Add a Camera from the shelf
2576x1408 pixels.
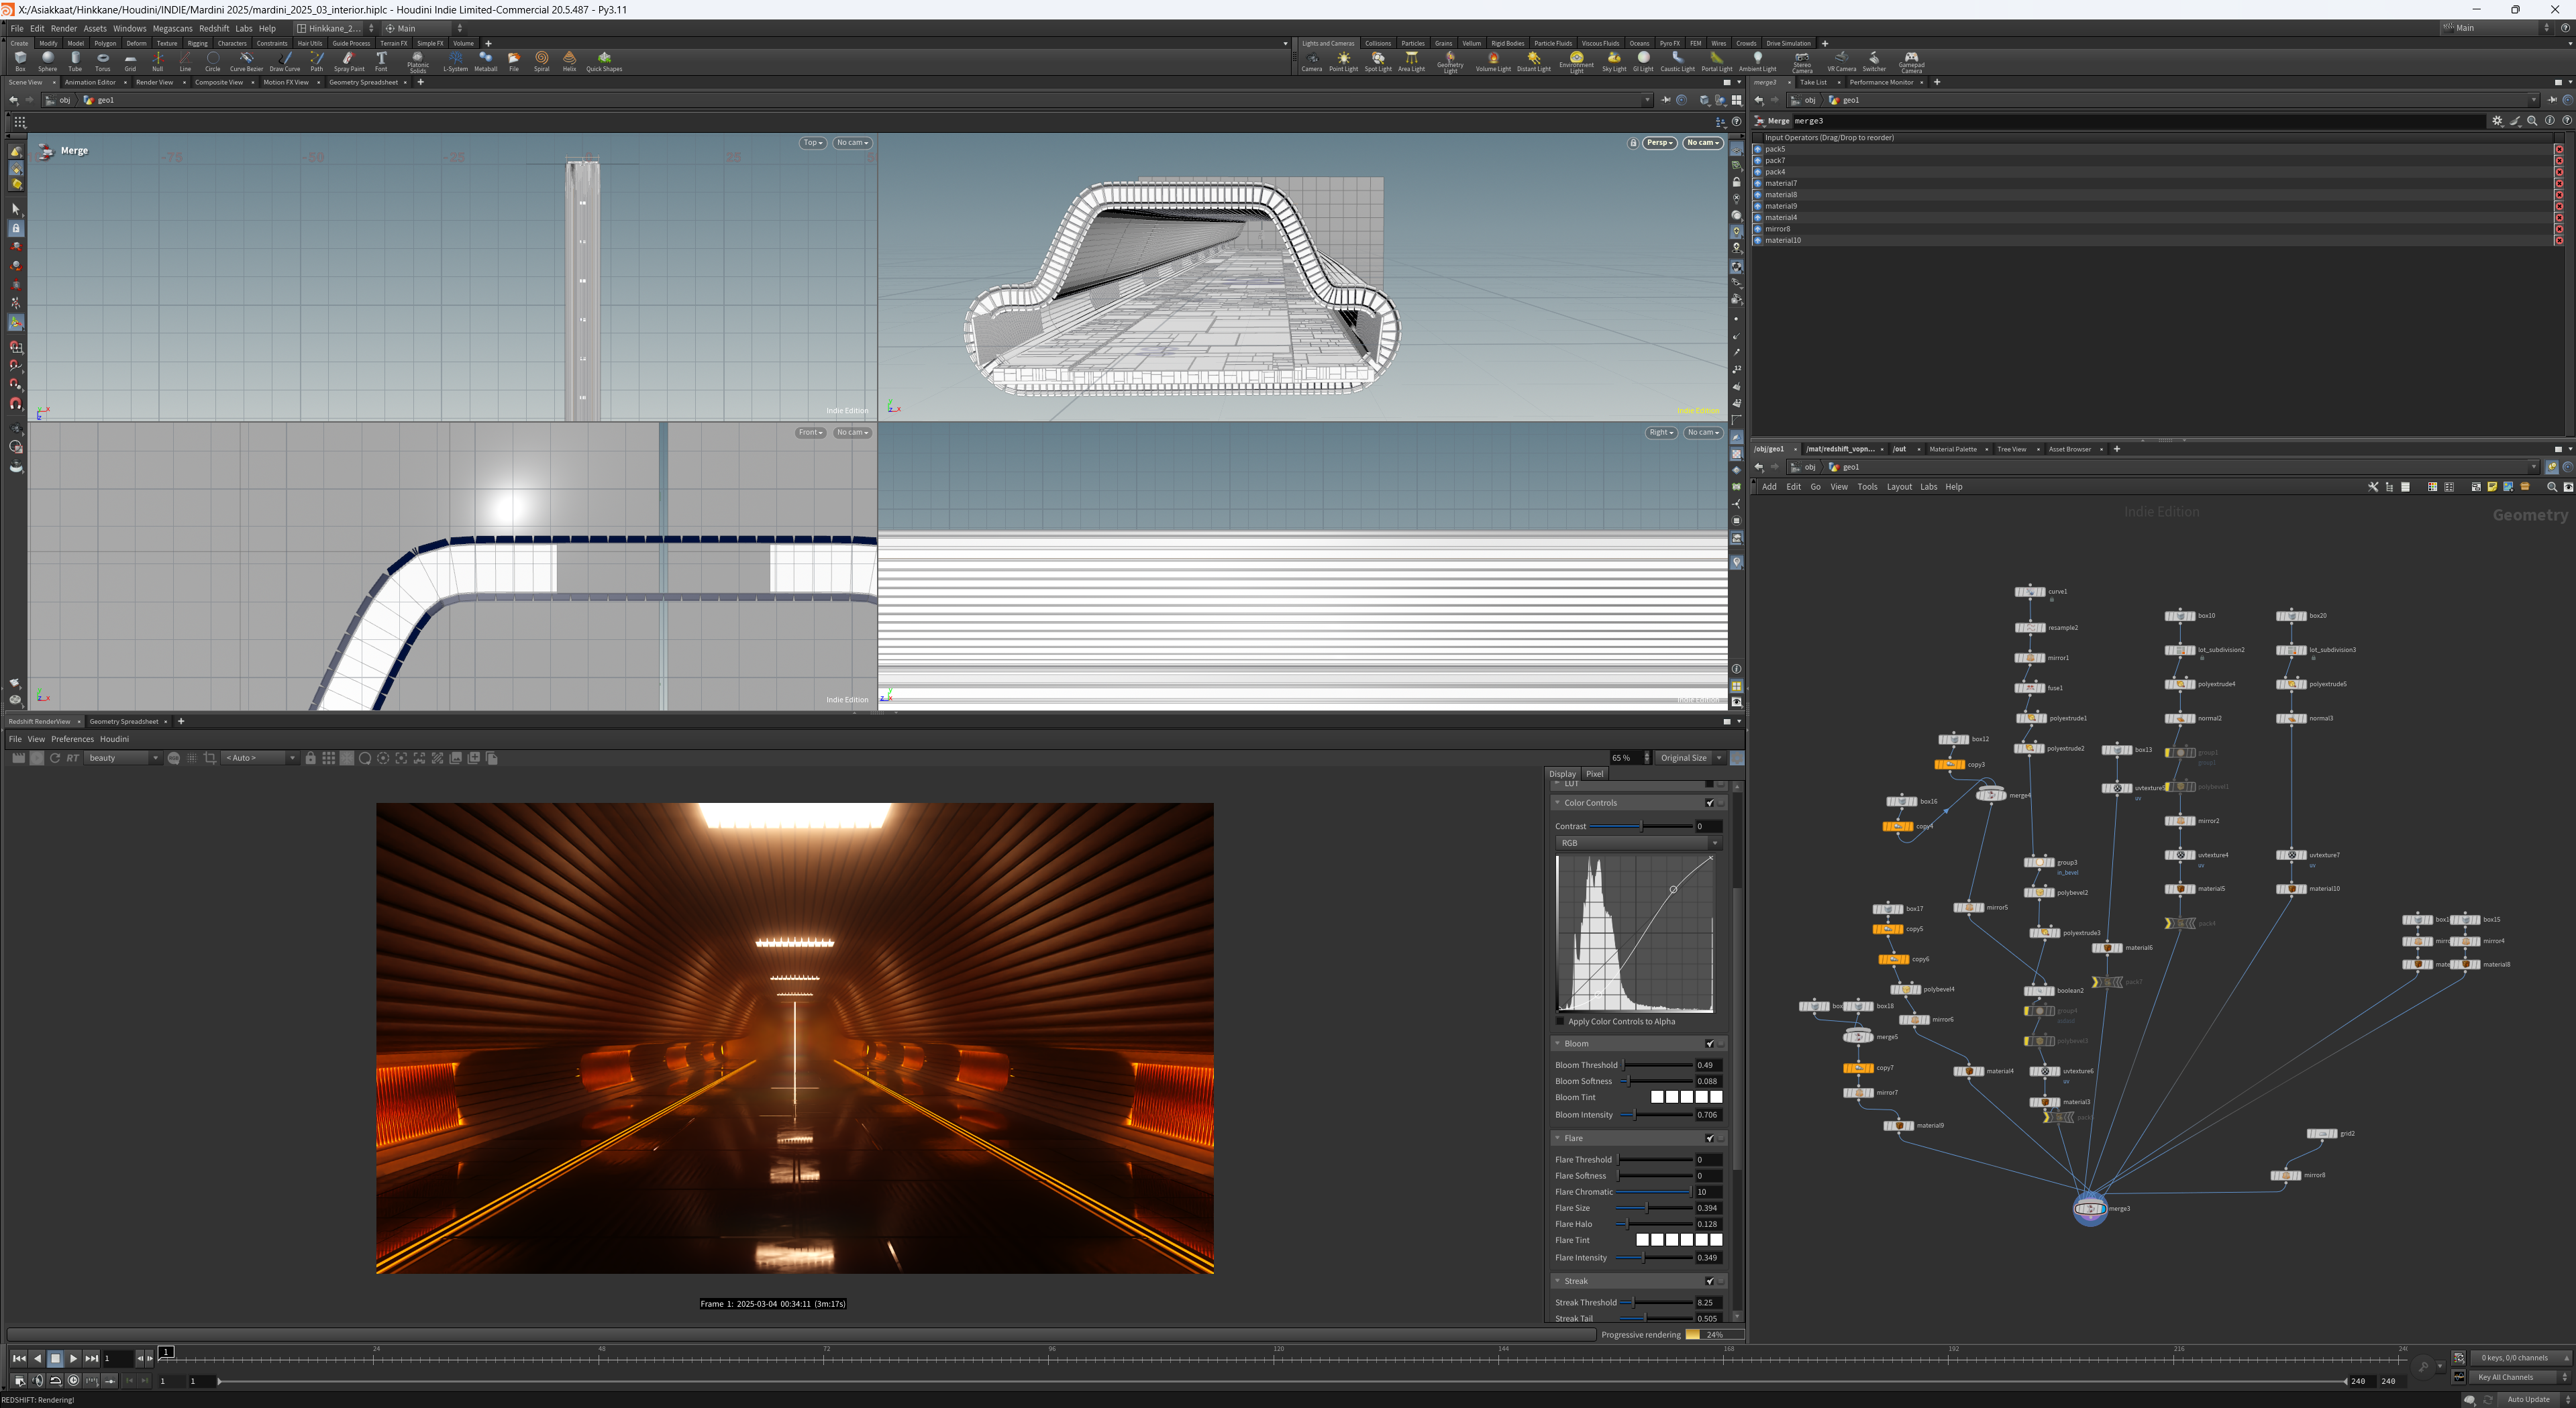point(1311,61)
